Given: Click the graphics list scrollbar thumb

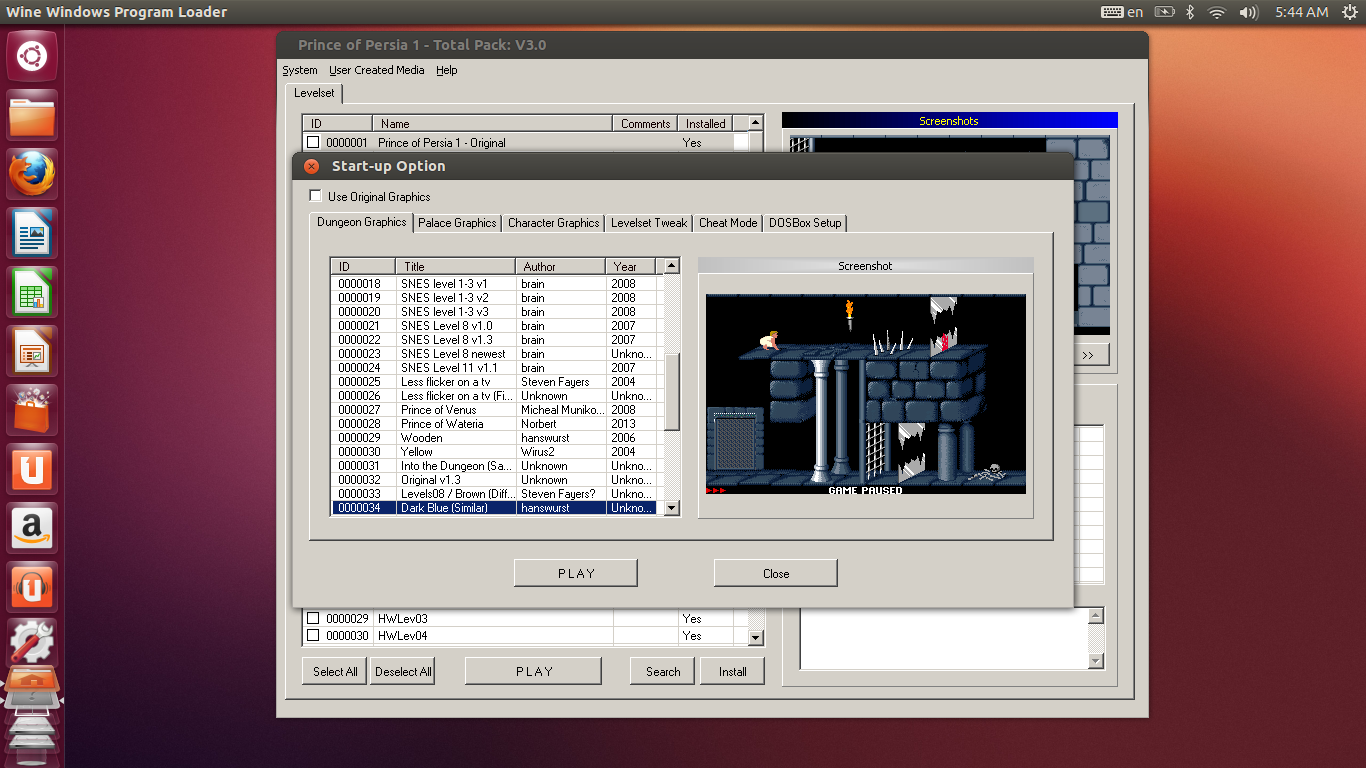Looking at the screenshot, I should 672,391.
